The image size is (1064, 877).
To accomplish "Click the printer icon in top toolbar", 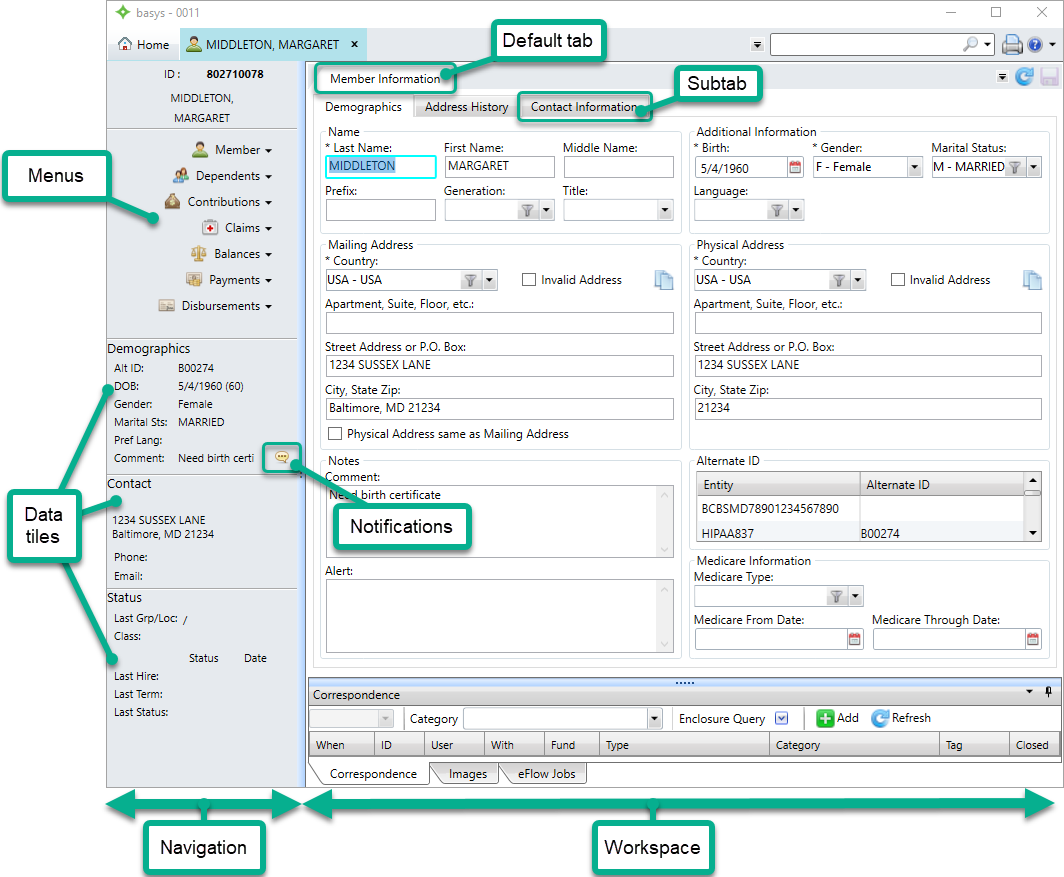I will 1012,45.
